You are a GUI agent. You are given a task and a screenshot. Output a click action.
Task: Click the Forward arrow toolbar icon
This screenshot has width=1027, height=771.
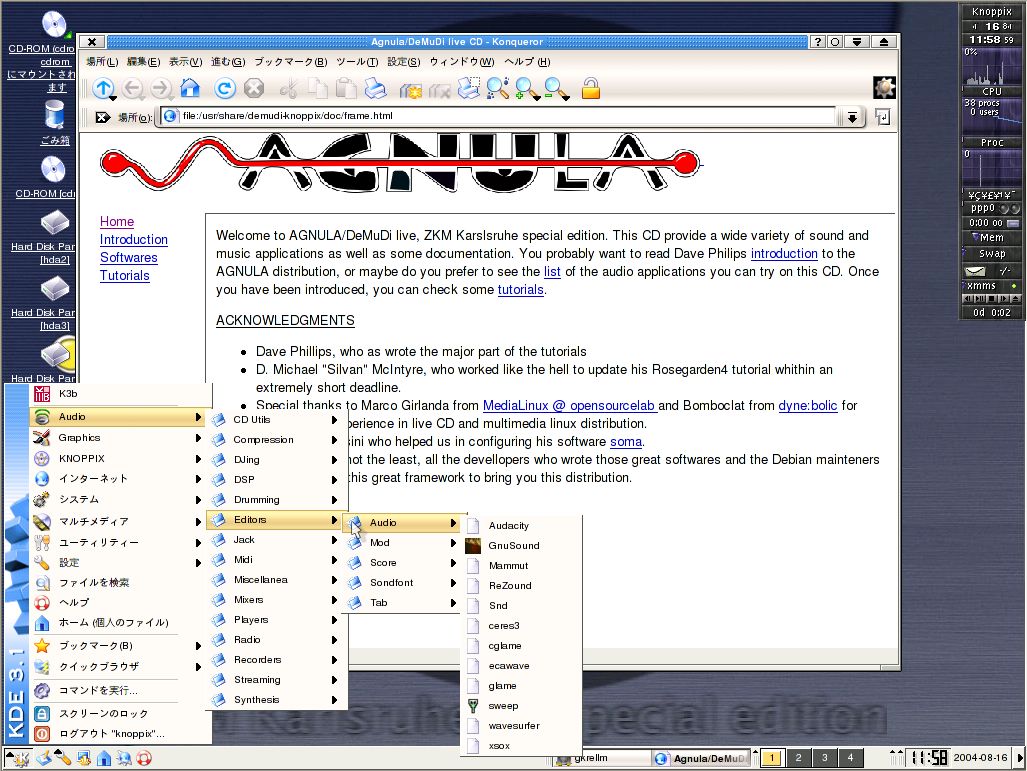coord(162,88)
